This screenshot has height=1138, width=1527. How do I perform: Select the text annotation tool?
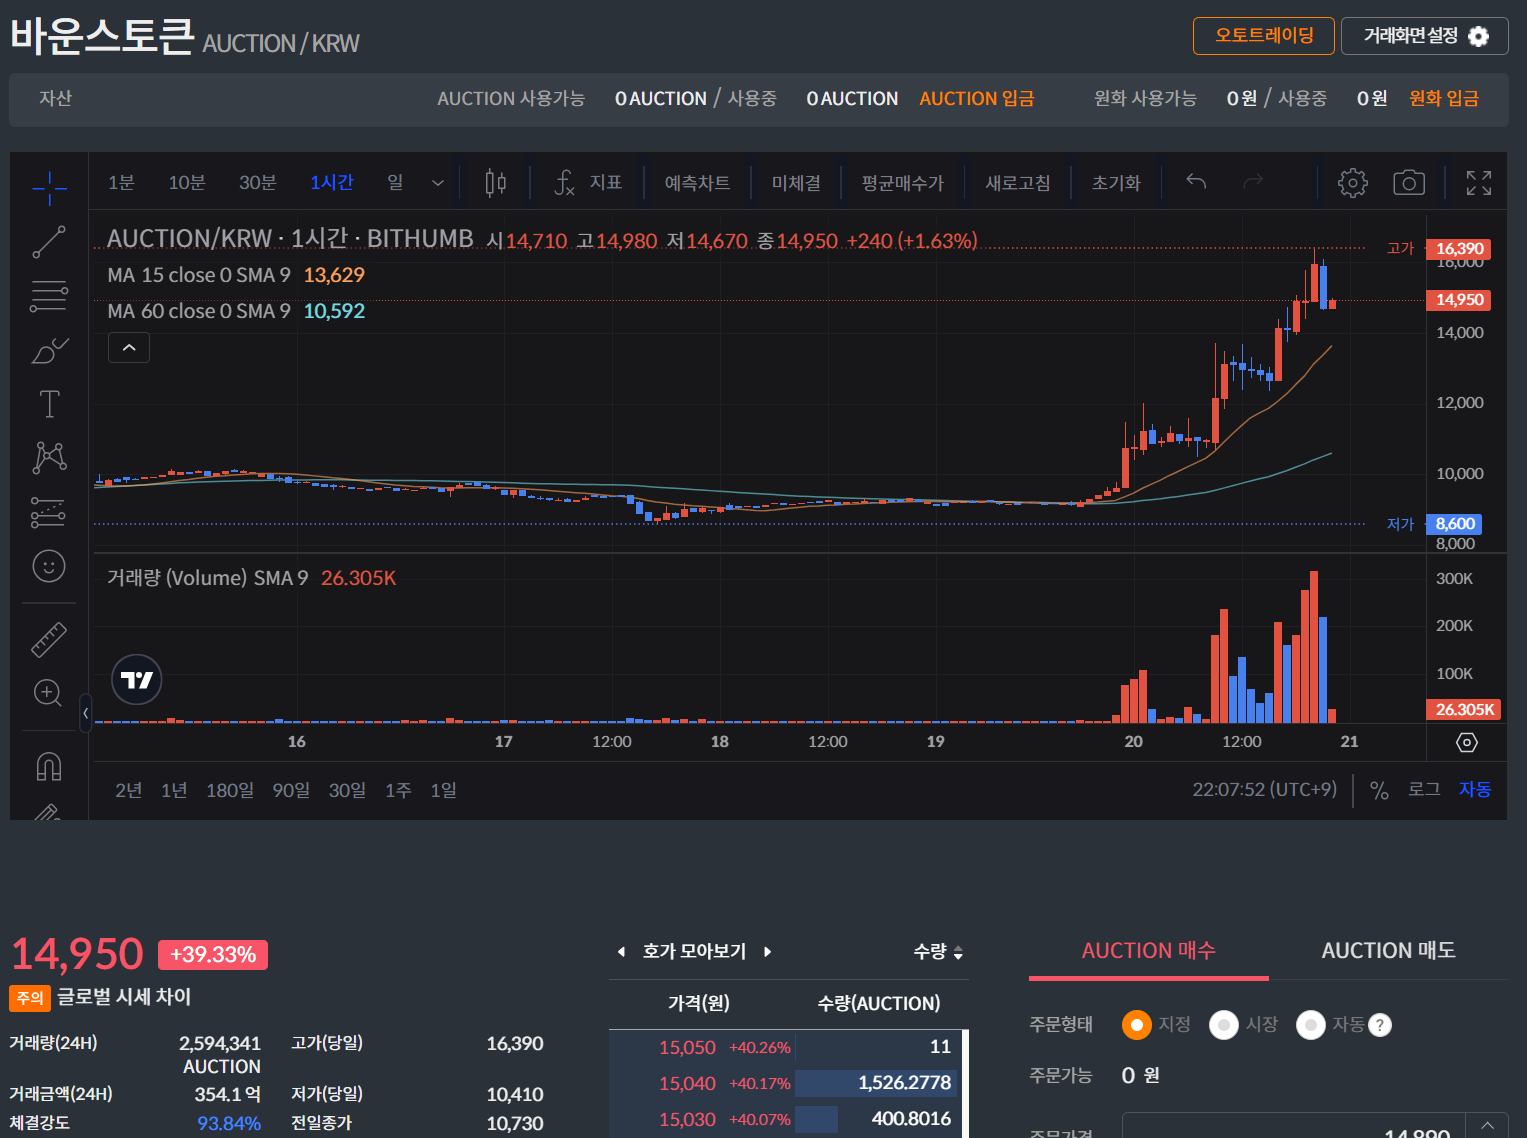[49, 404]
